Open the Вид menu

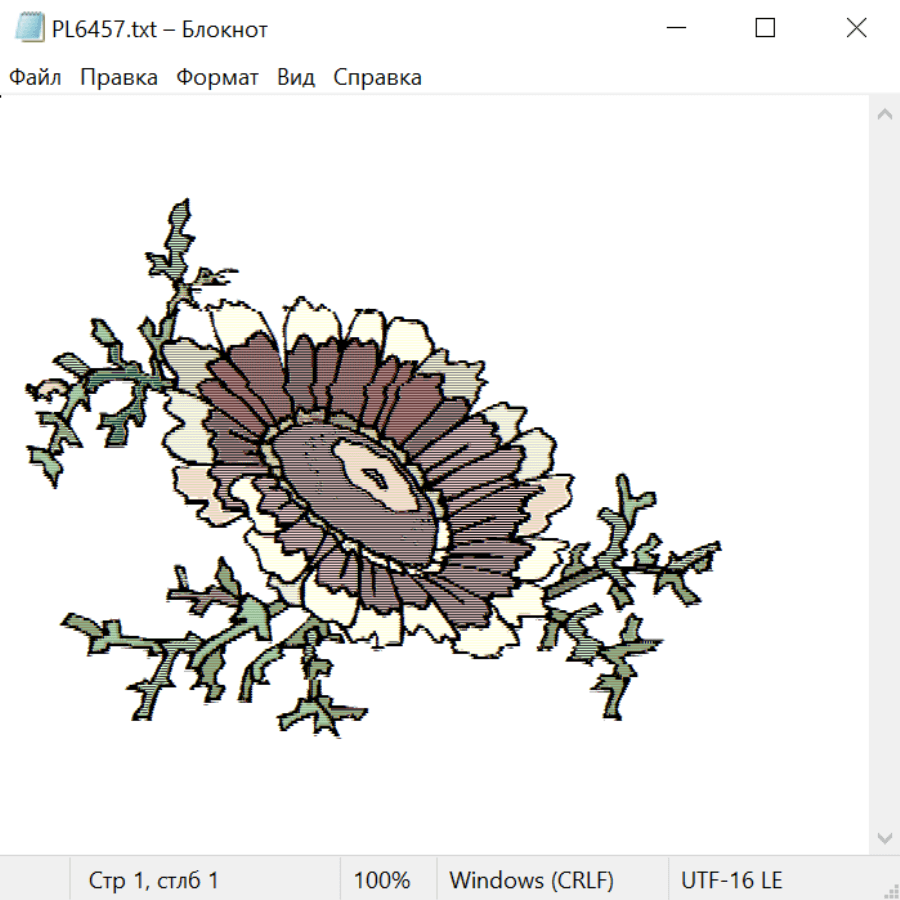295,78
